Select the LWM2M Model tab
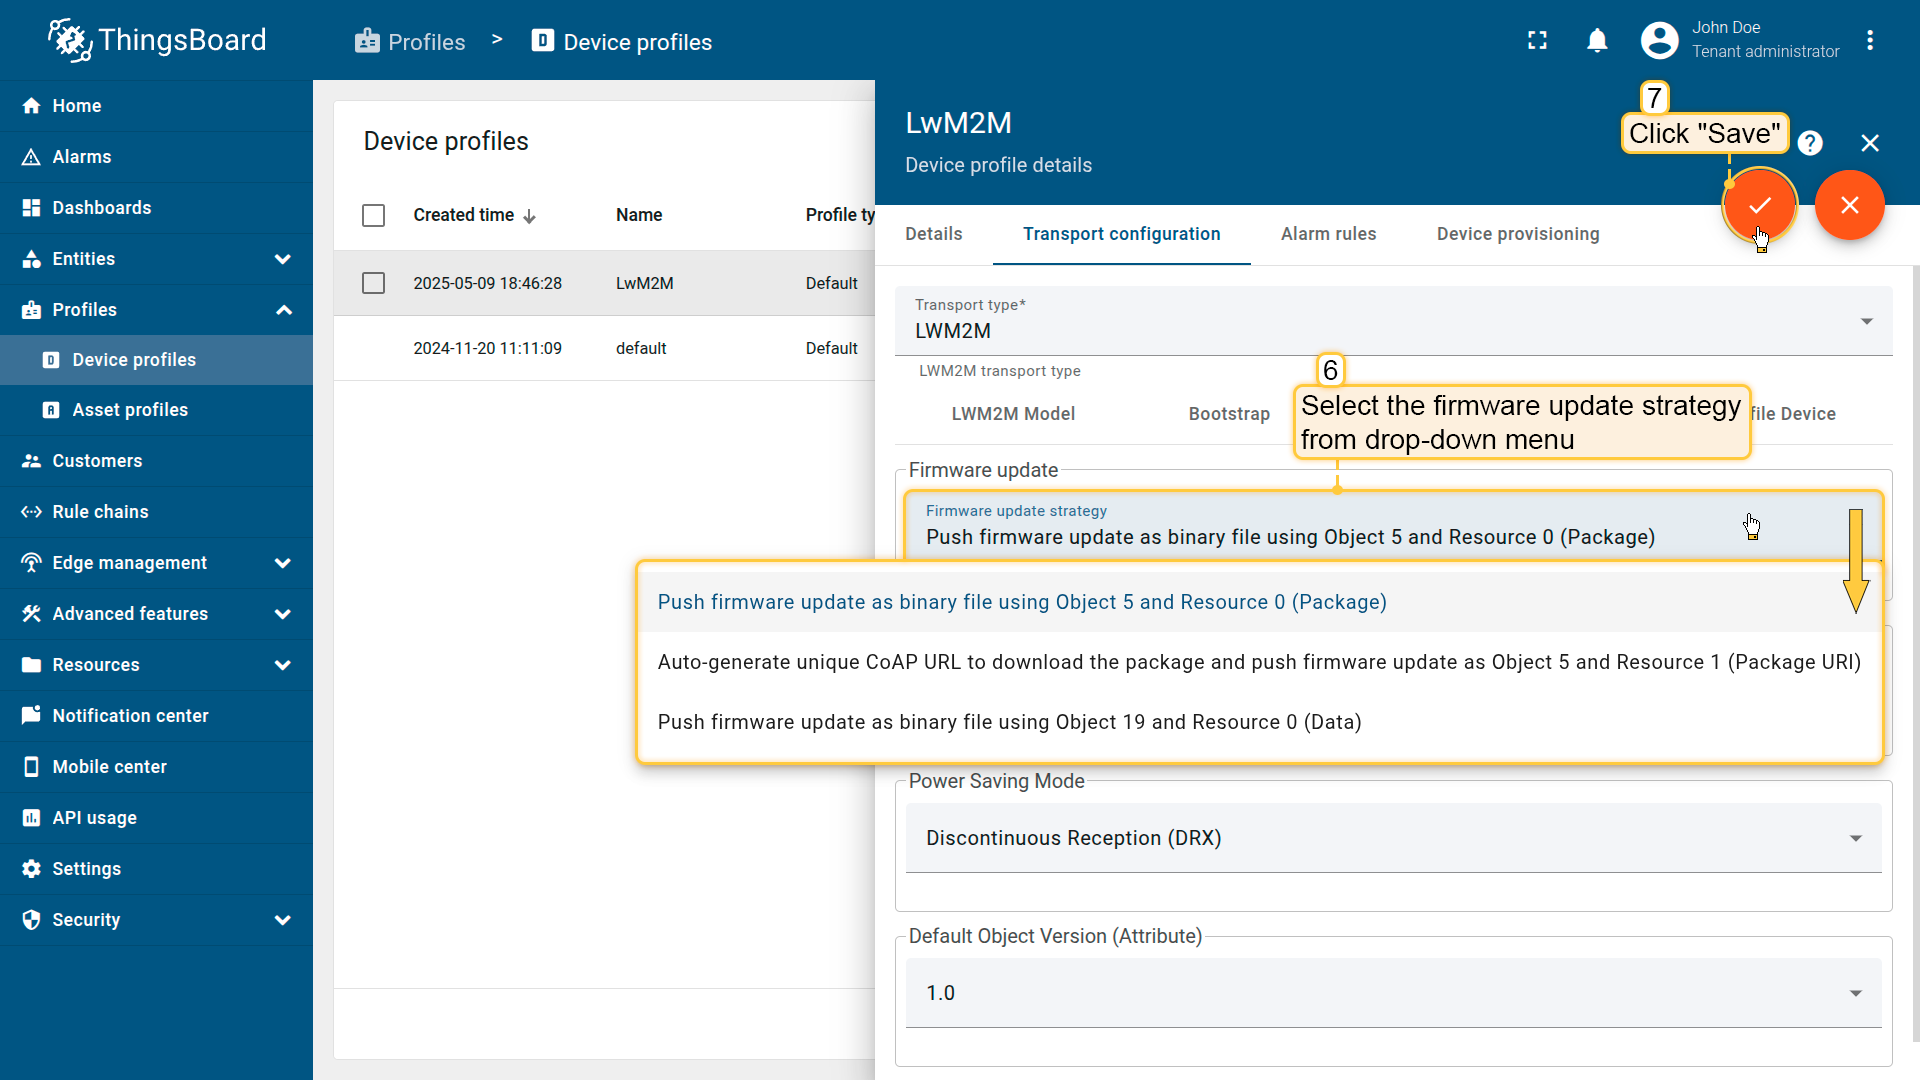 point(1013,414)
